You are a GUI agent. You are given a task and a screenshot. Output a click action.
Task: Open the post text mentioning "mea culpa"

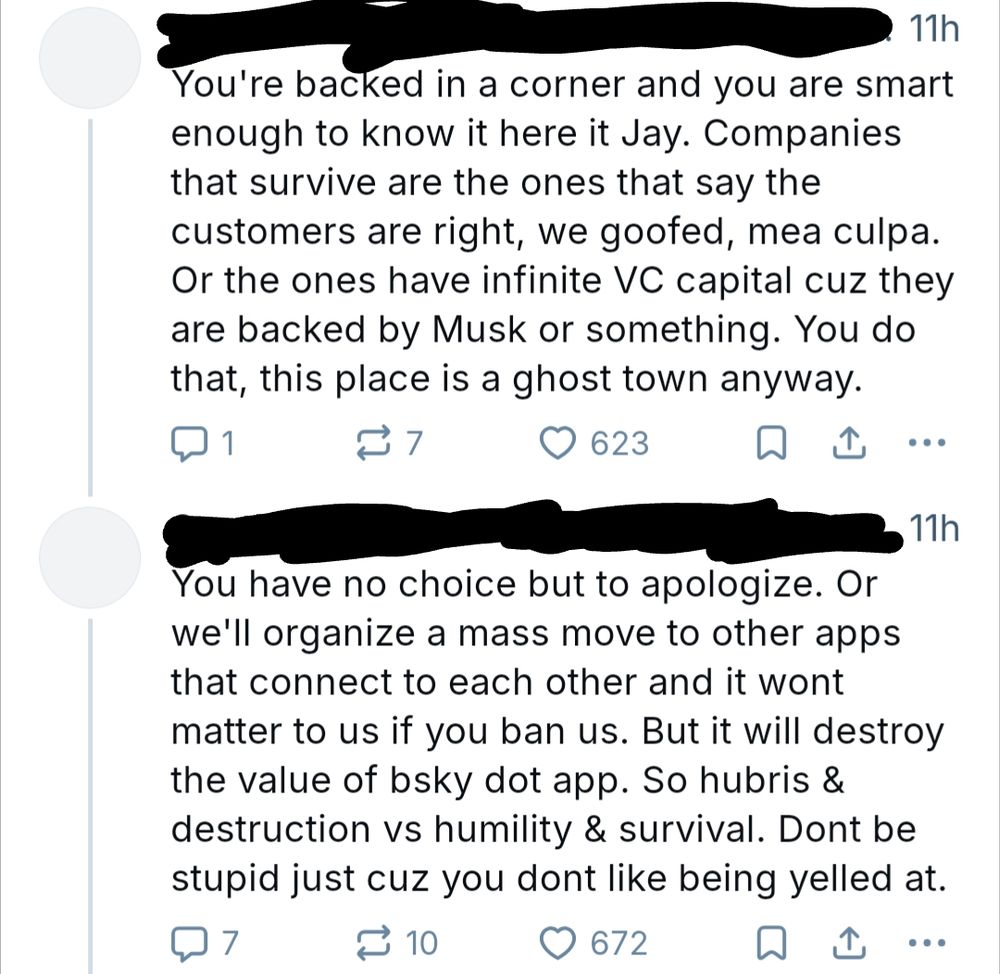[x=560, y=232]
